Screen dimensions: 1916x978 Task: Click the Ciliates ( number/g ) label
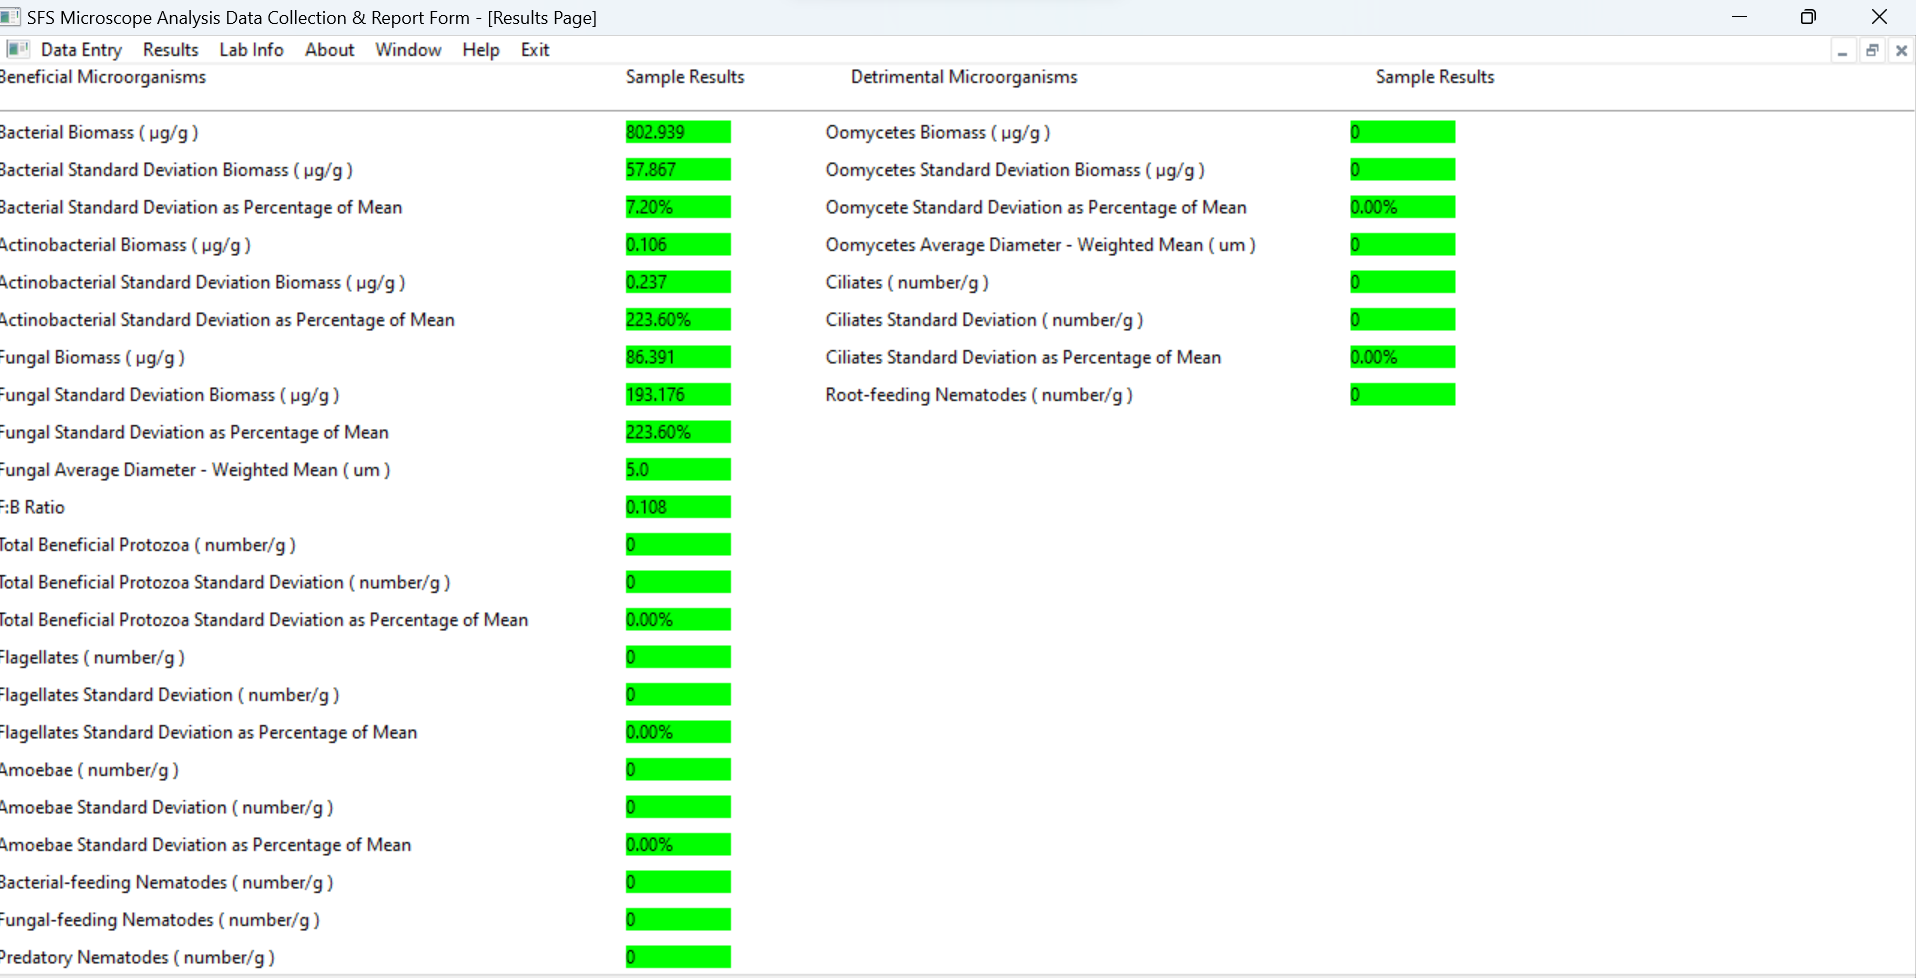point(907,282)
